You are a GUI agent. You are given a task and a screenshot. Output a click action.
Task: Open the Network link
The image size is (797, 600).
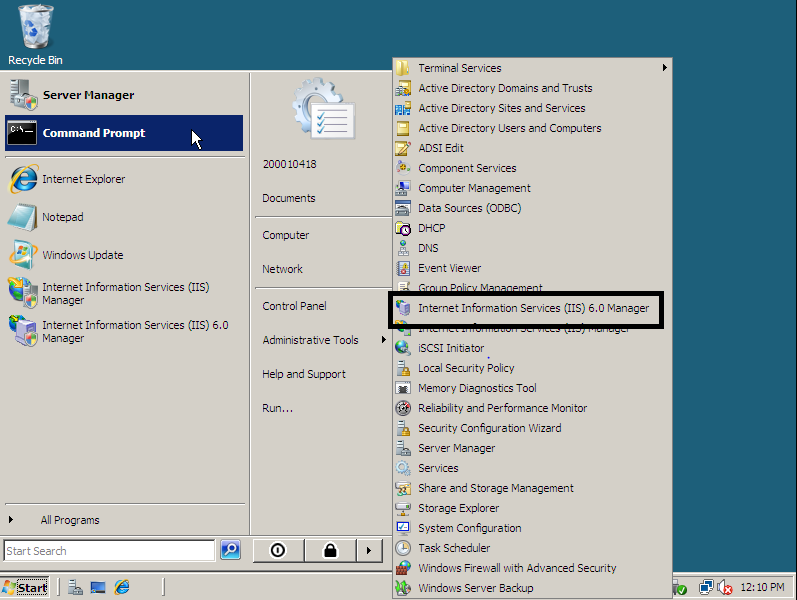click(283, 269)
